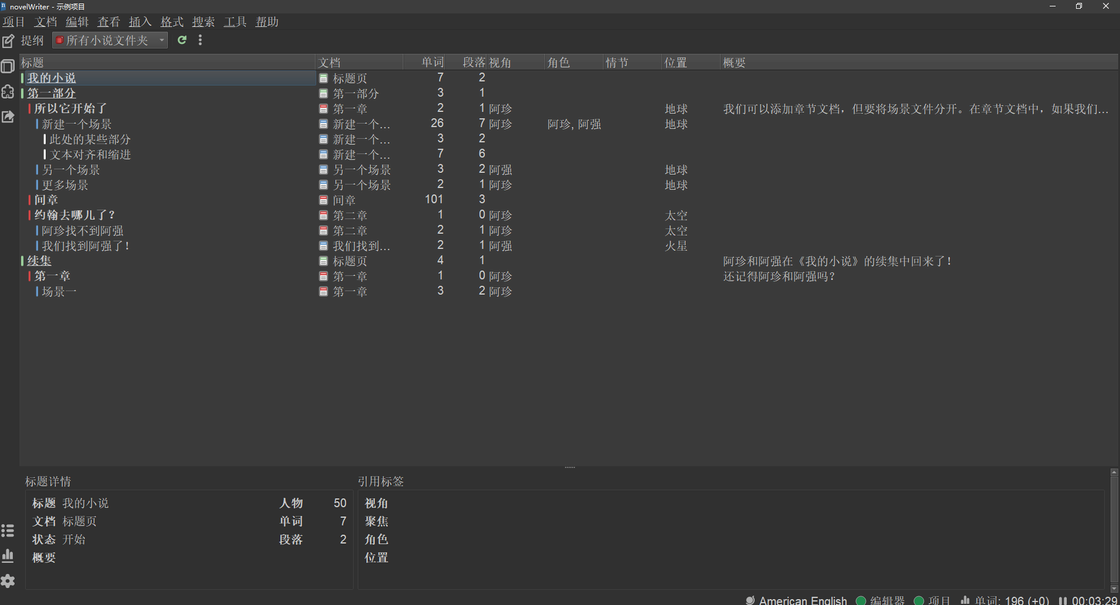The width and height of the screenshot is (1120, 605).
Task: Click the blue document icon in the 文本对齐和缩进 row
Action: [x=324, y=154]
